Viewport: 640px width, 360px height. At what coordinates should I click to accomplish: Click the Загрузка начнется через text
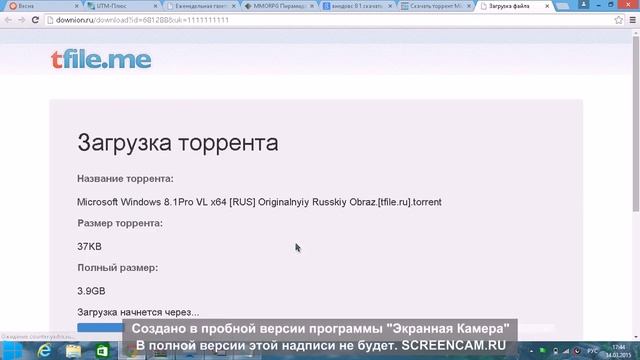(138, 312)
